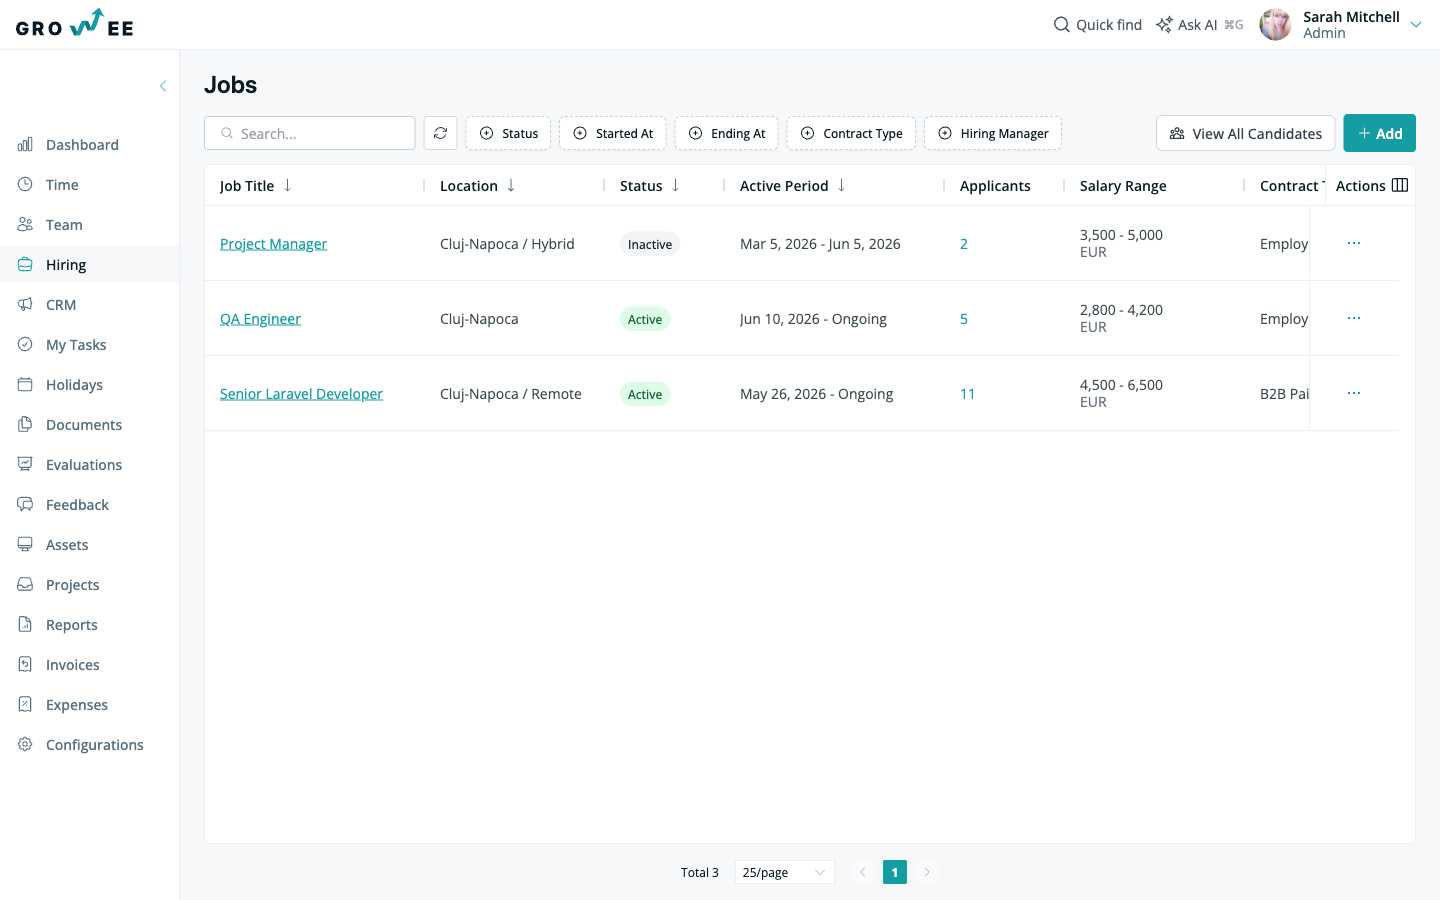Click 'Cluj-Napoca / Remote' location cell
The width and height of the screenshot is (1440, 900).
pyautogui.click(x=511, y=394)
